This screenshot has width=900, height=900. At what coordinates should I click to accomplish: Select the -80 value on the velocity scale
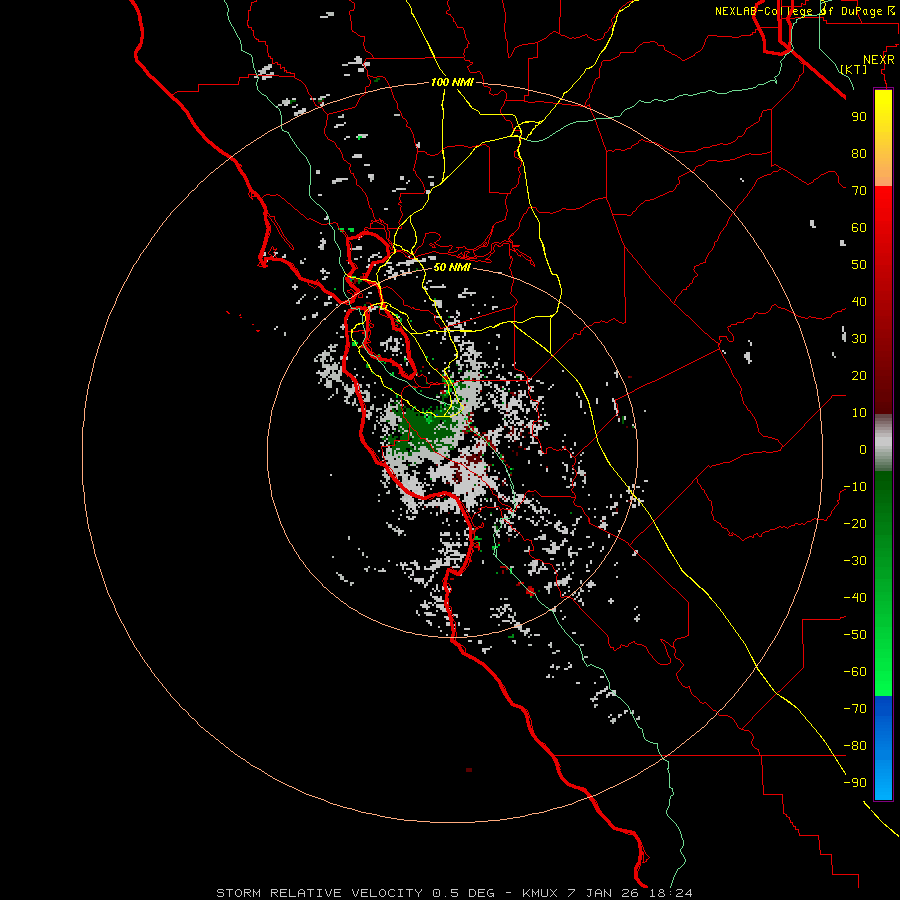pos(855,746)
